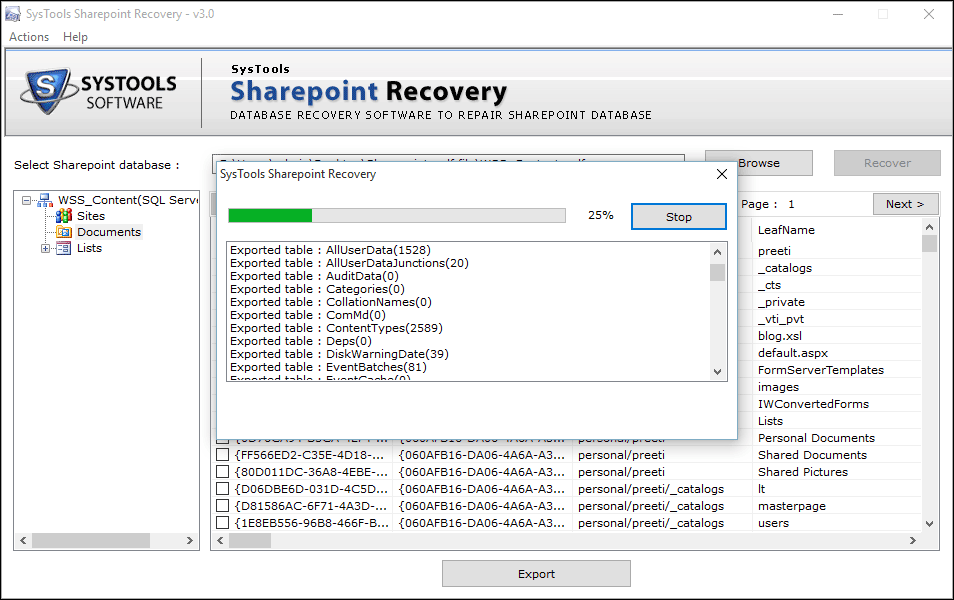Click the export log scrollbar thumb
This screenshot has width=954, height=600.
click(717, 272)
